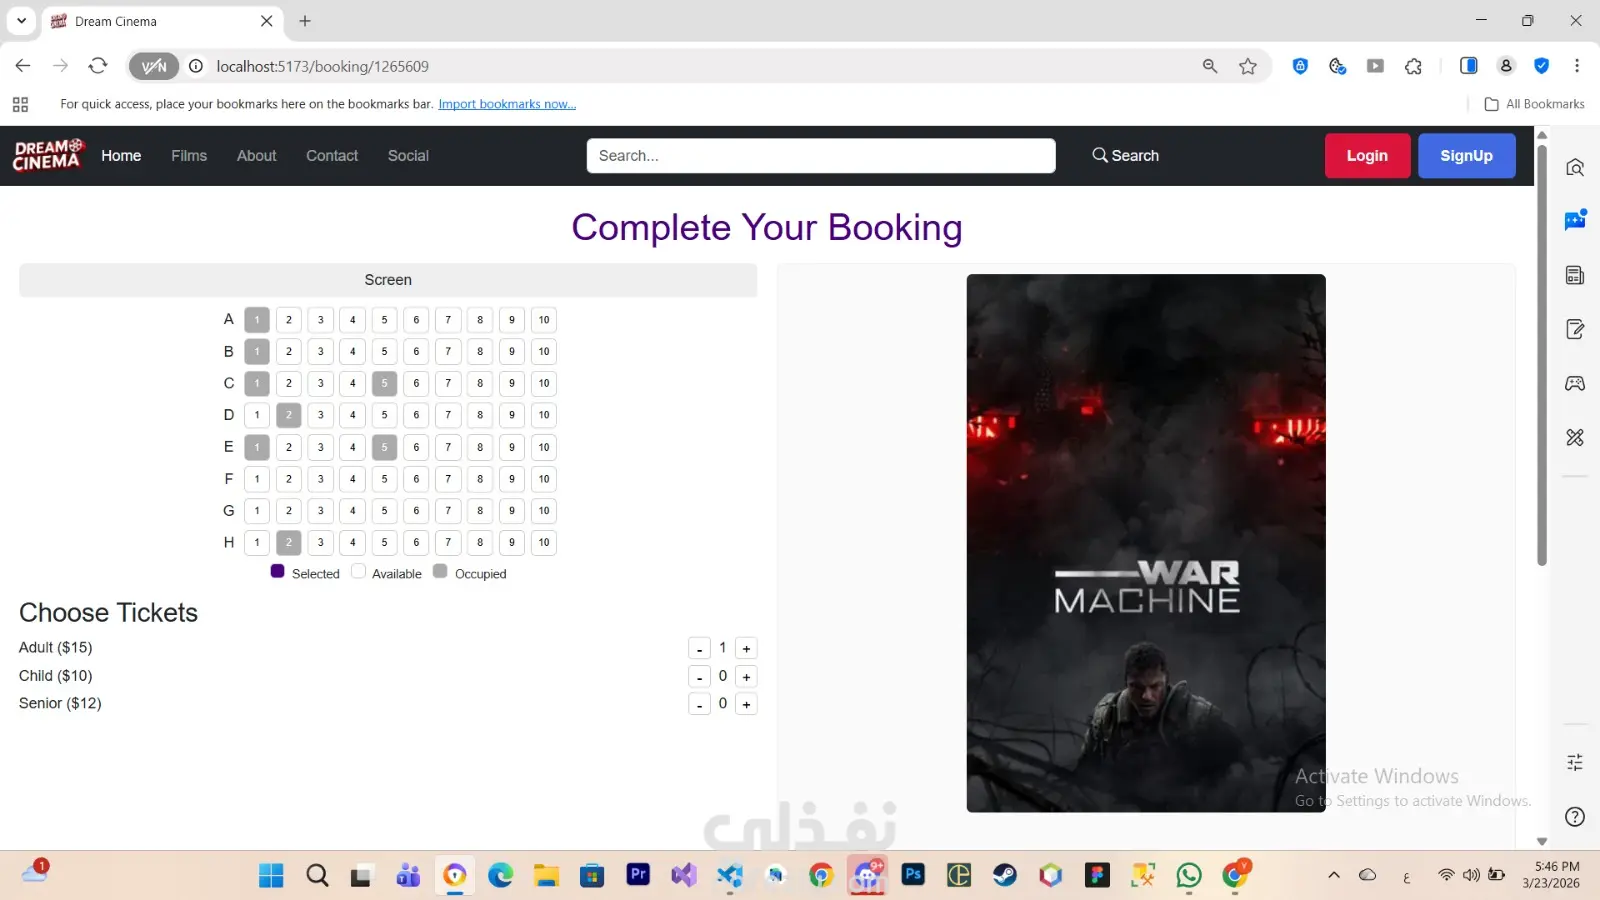The image size is (1600, 900).
Task: Go back to the previous page
Action: [23, 66]
